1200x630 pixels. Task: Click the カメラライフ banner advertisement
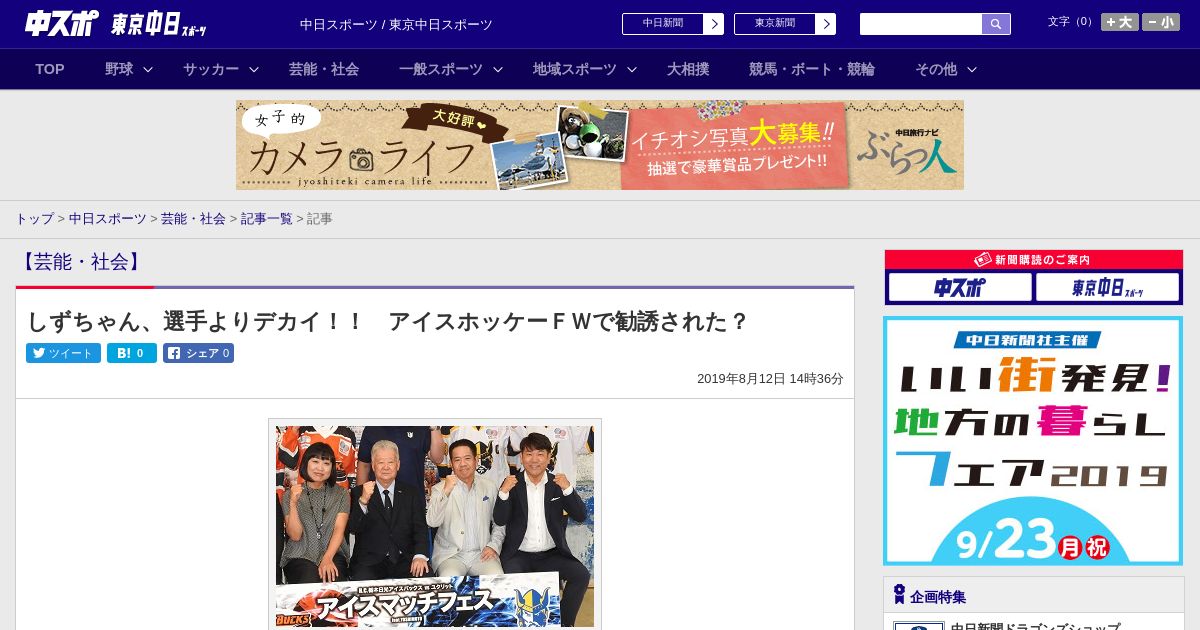600,145
